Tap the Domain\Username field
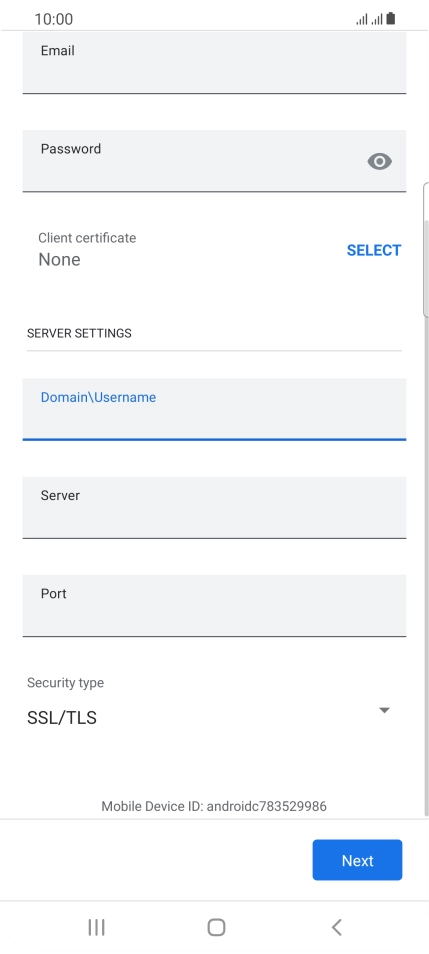429x954 pixels. (x=214, y=409)
